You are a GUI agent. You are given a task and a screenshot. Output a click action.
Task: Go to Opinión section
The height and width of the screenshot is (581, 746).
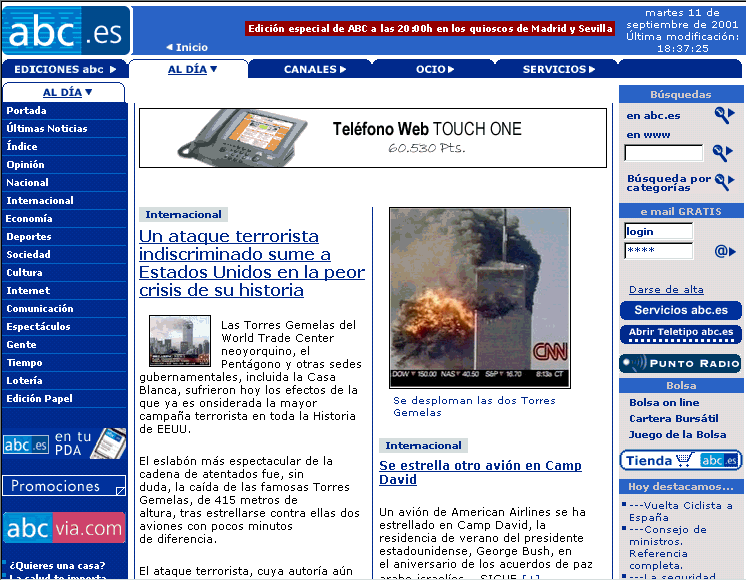coord(25,165)
